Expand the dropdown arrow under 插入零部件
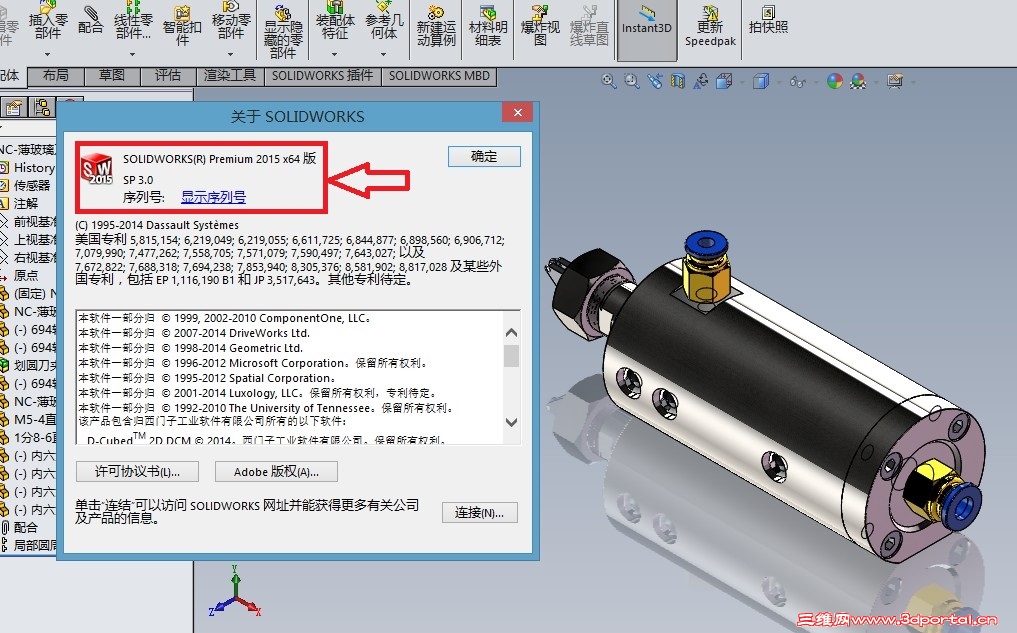The height and width of the screenshot is (633, 1017). click(x=48, y=54)
